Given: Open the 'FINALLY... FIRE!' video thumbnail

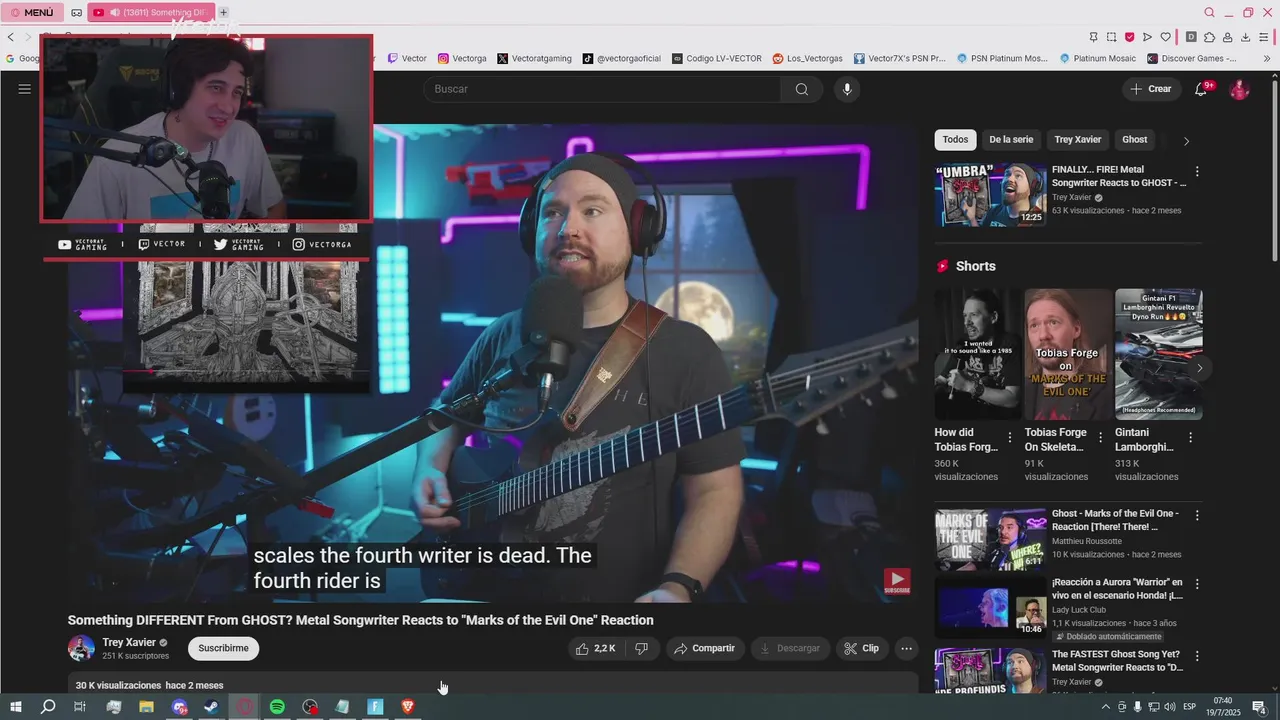Looking at the screenshot, I should 990,195.
